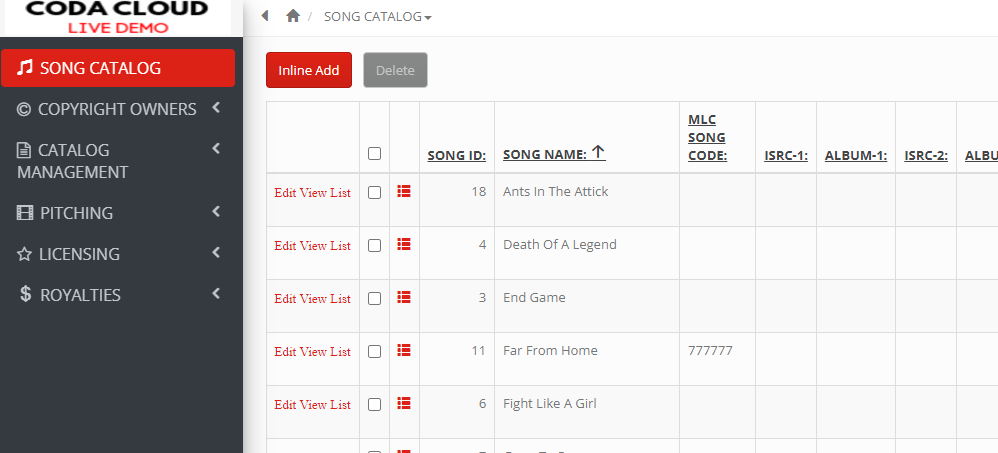998x453 pixels.
Task: Click View link for Fight Like A Girl
Action: [x=313, y=405]
